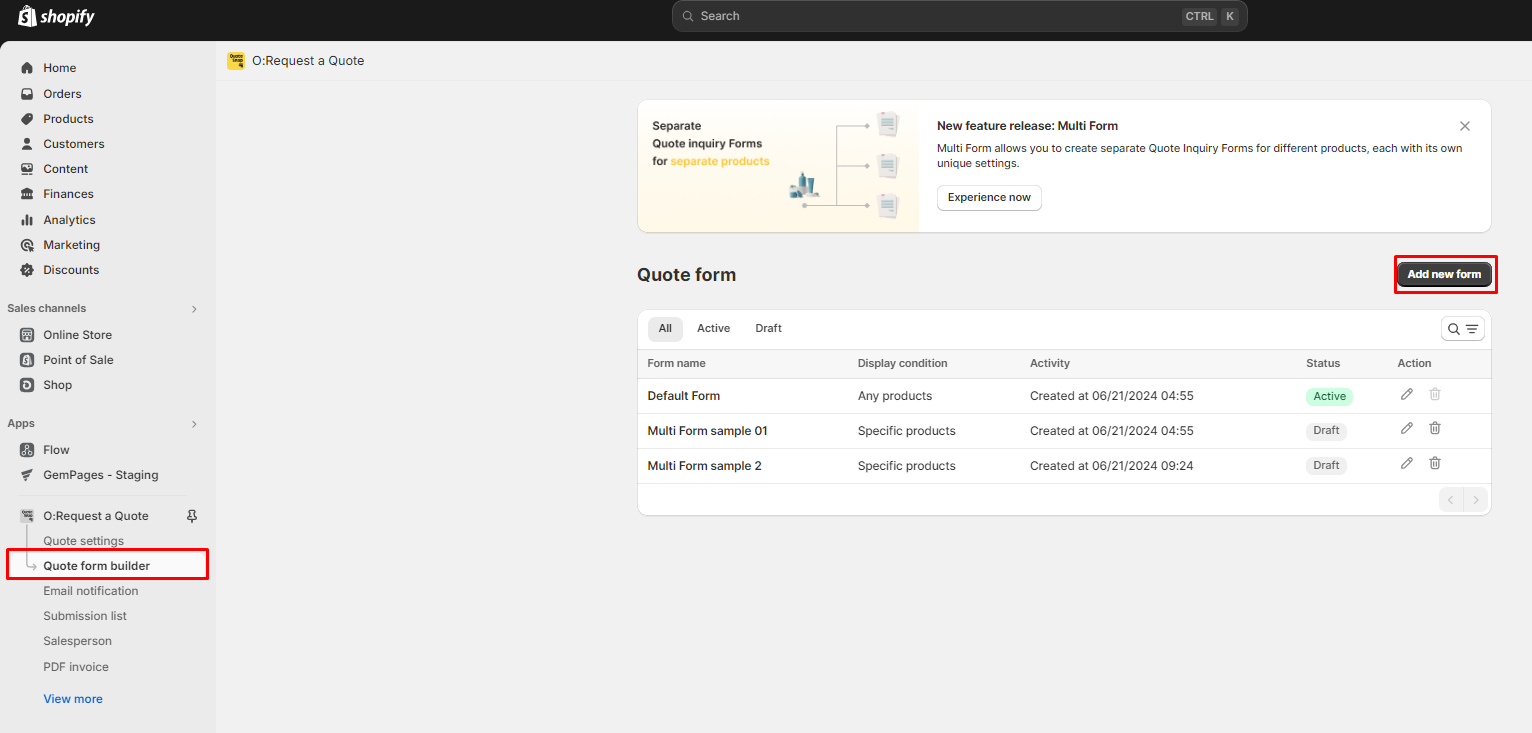The height and width of the screenshot is (733, 1532).
Task: Click the filter icon next to table search
Action: click(1470, 328)
